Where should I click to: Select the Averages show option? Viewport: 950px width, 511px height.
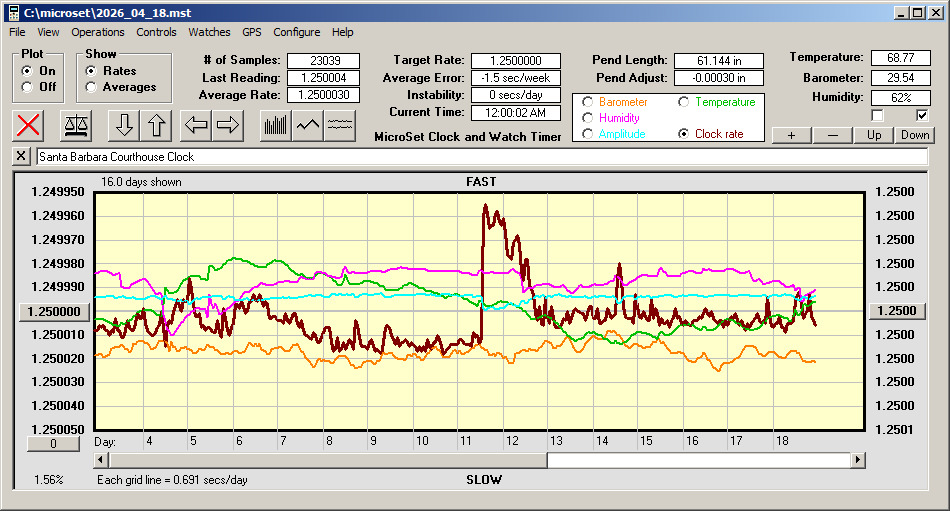(x=91, y=87)
